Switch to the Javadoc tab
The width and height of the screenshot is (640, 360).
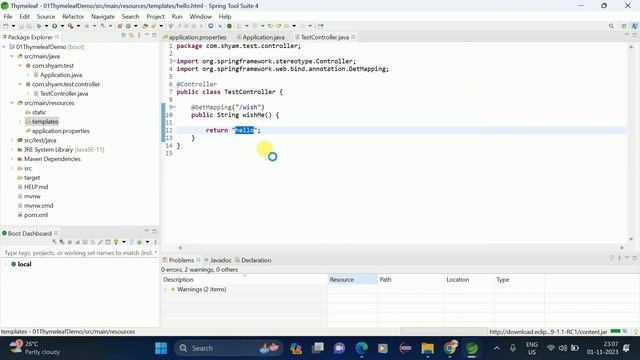click(218, 260)
